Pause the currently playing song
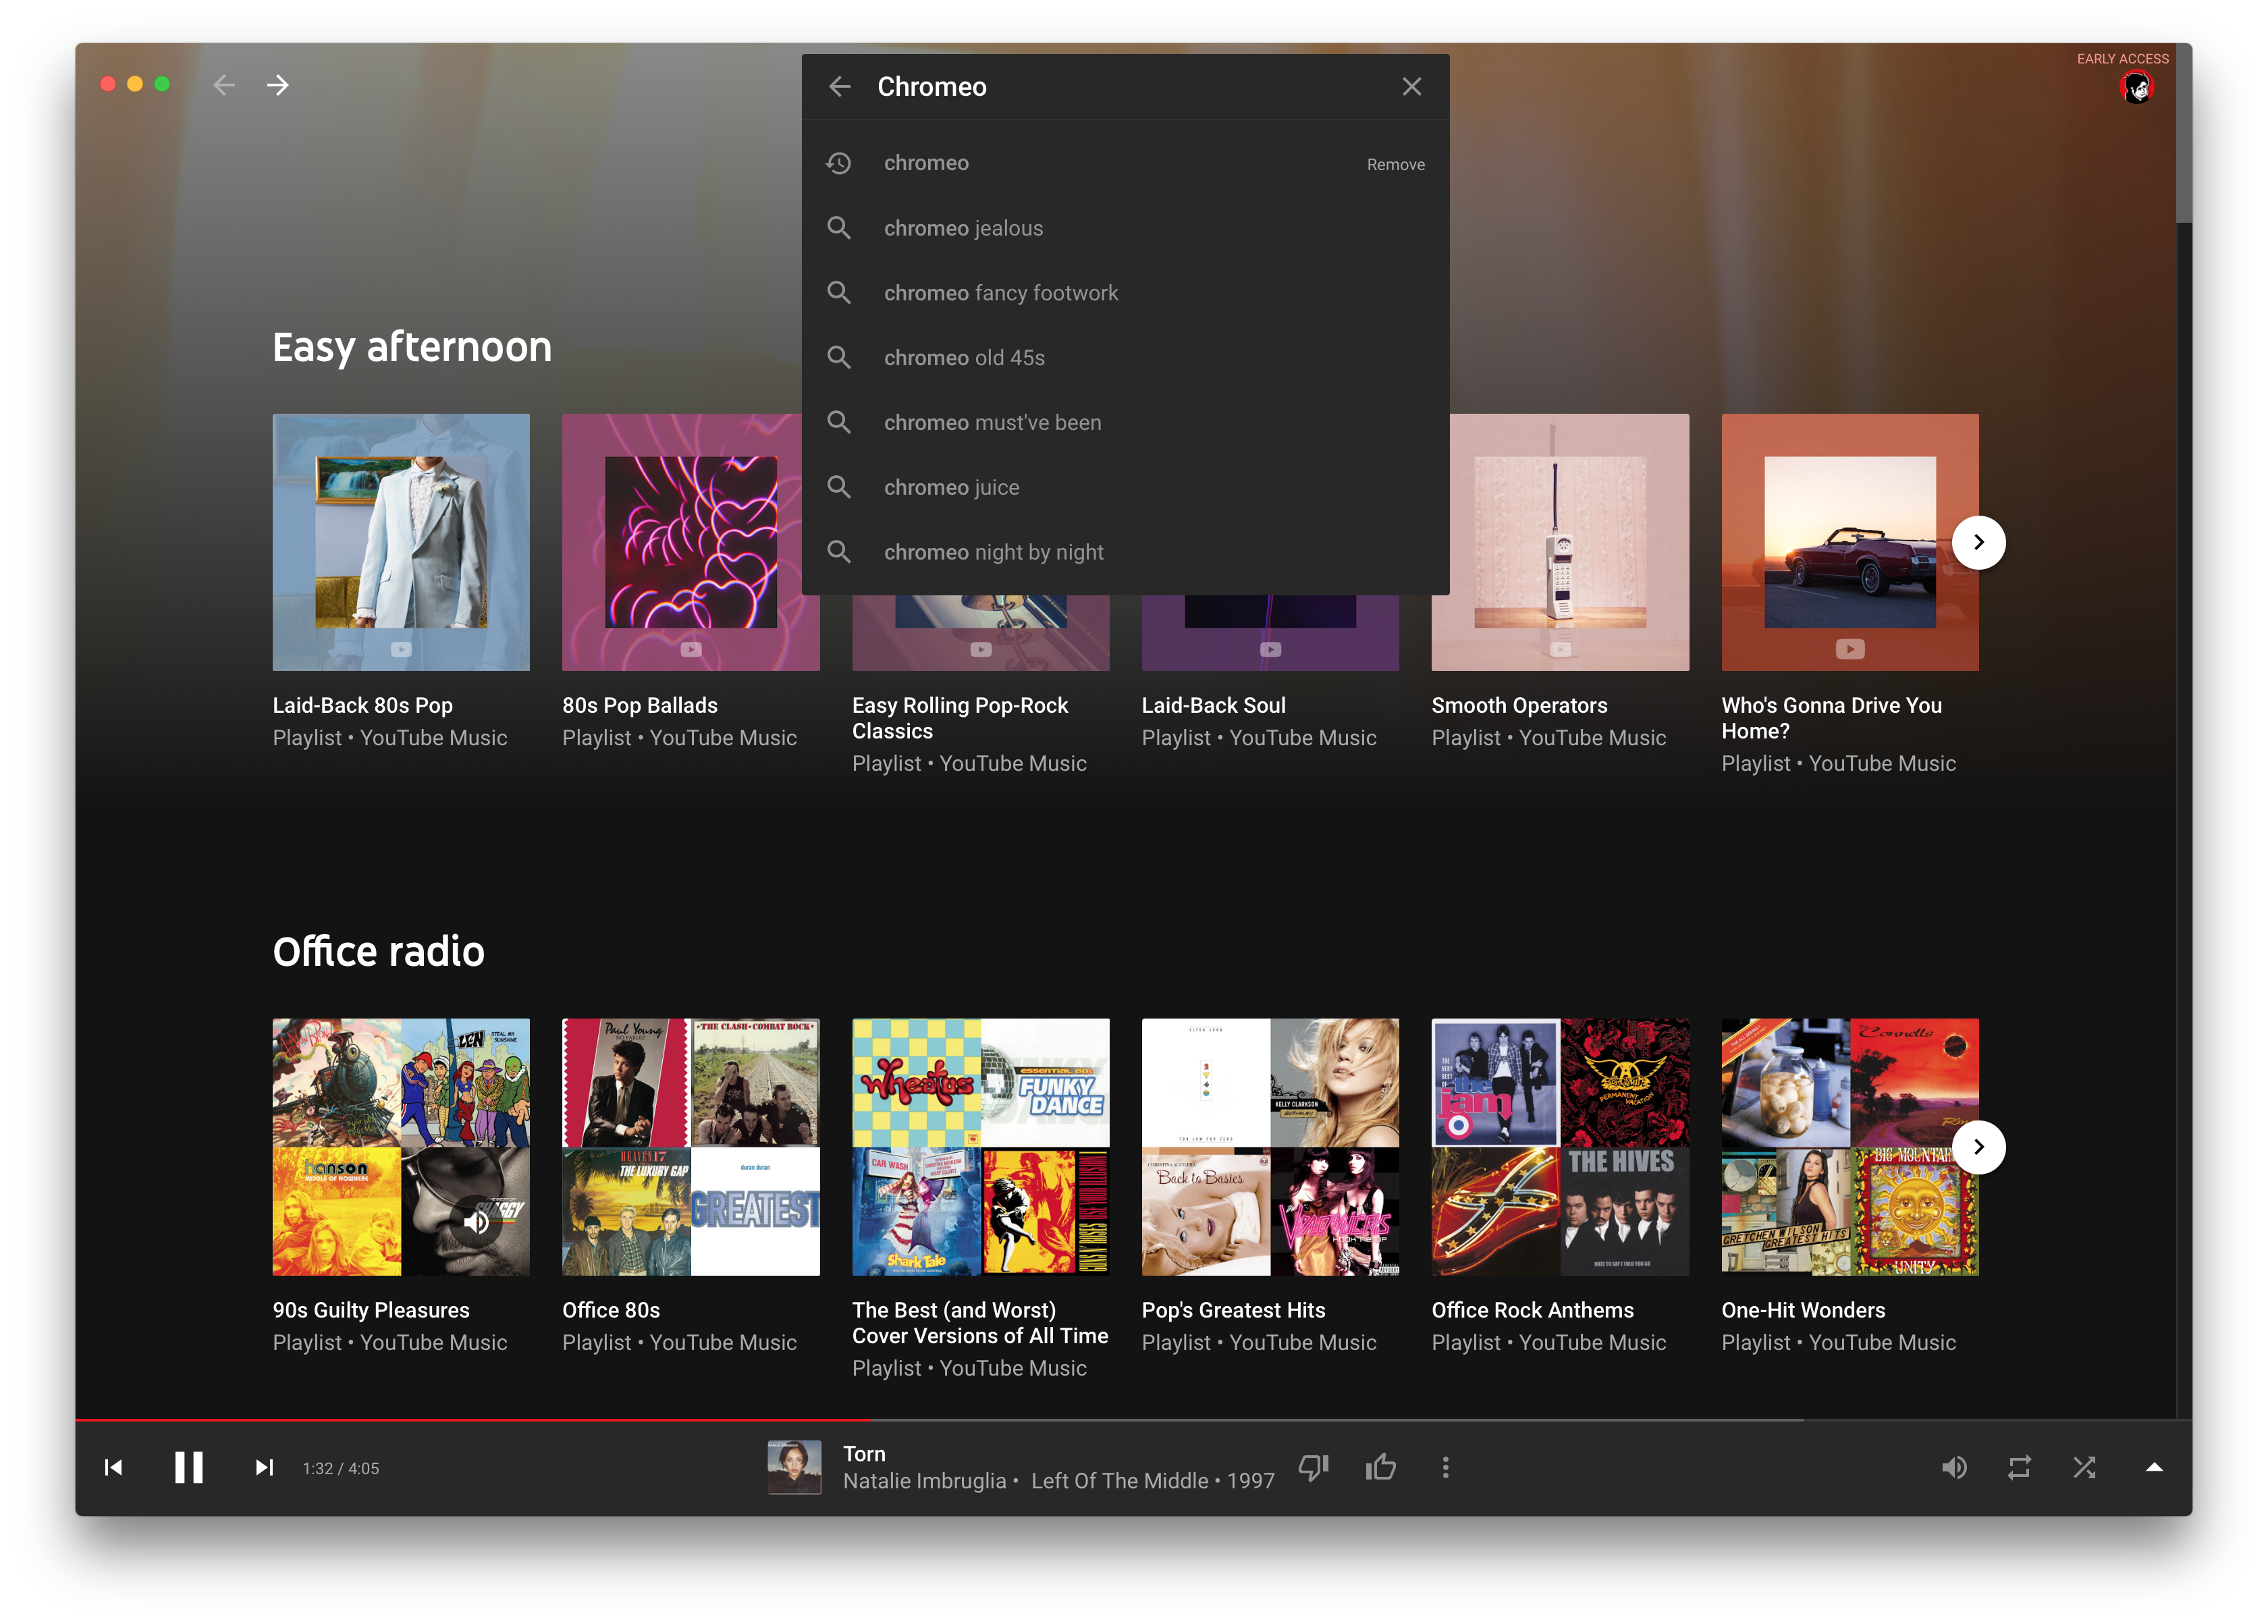 pyautogui.click(x=188, y=1467)
